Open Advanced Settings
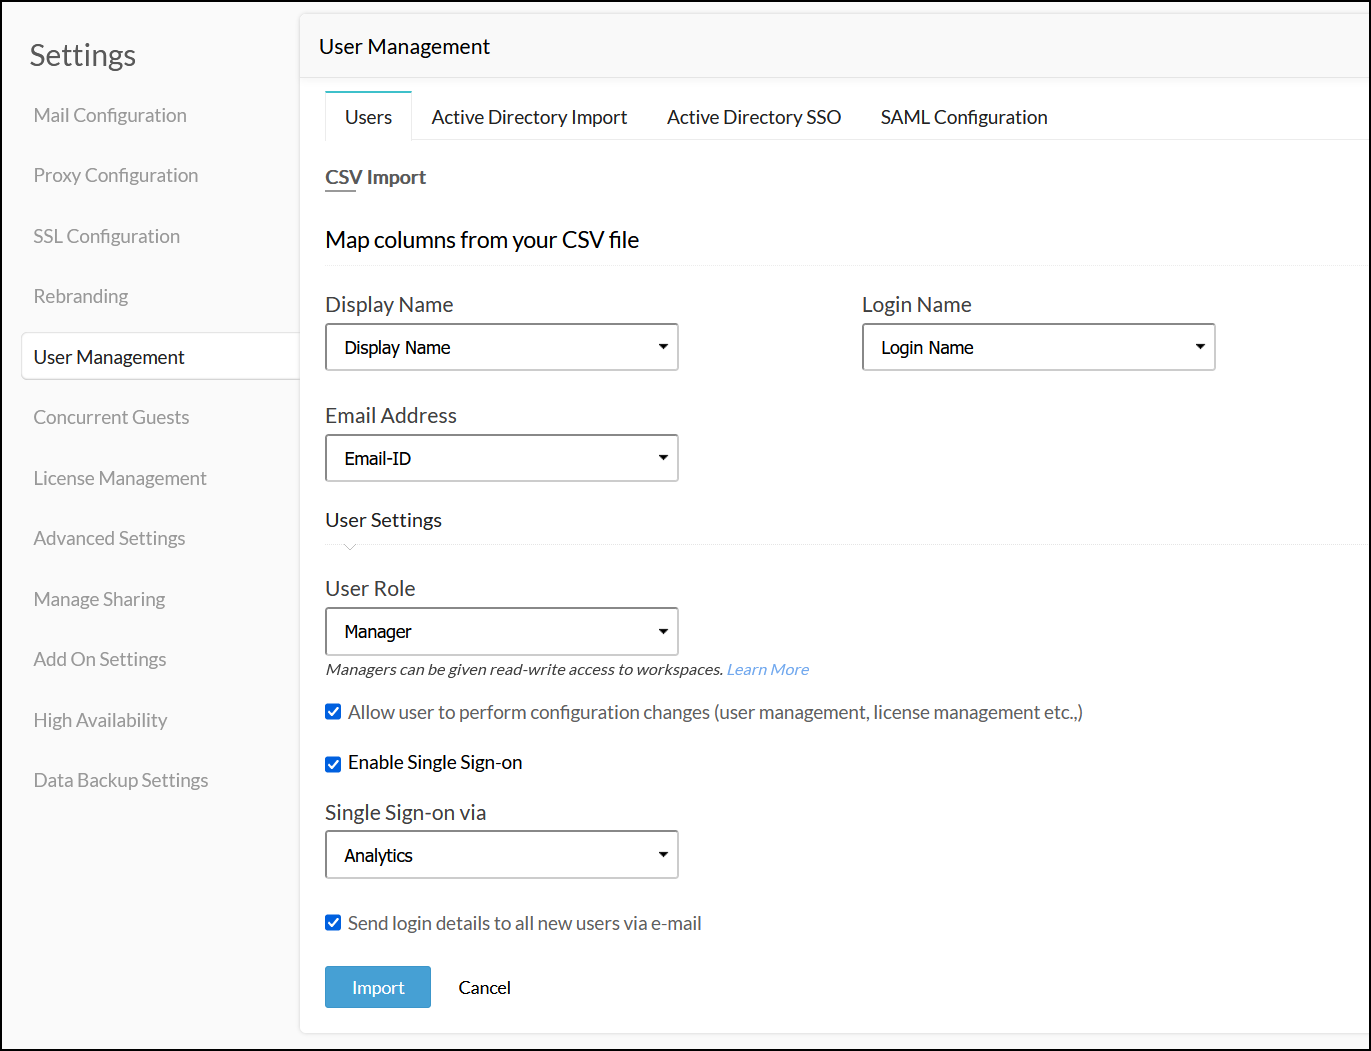Screen dimensions: 1371x1051 109,538
